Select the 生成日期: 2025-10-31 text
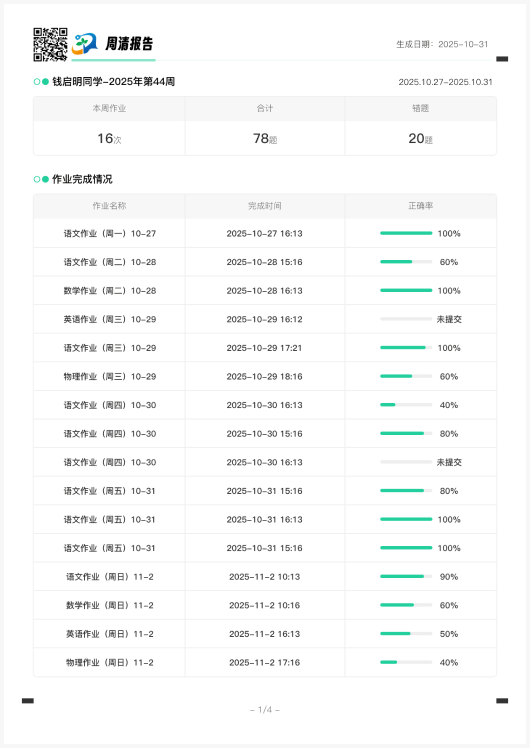The image size is (530, 748). 442,44
